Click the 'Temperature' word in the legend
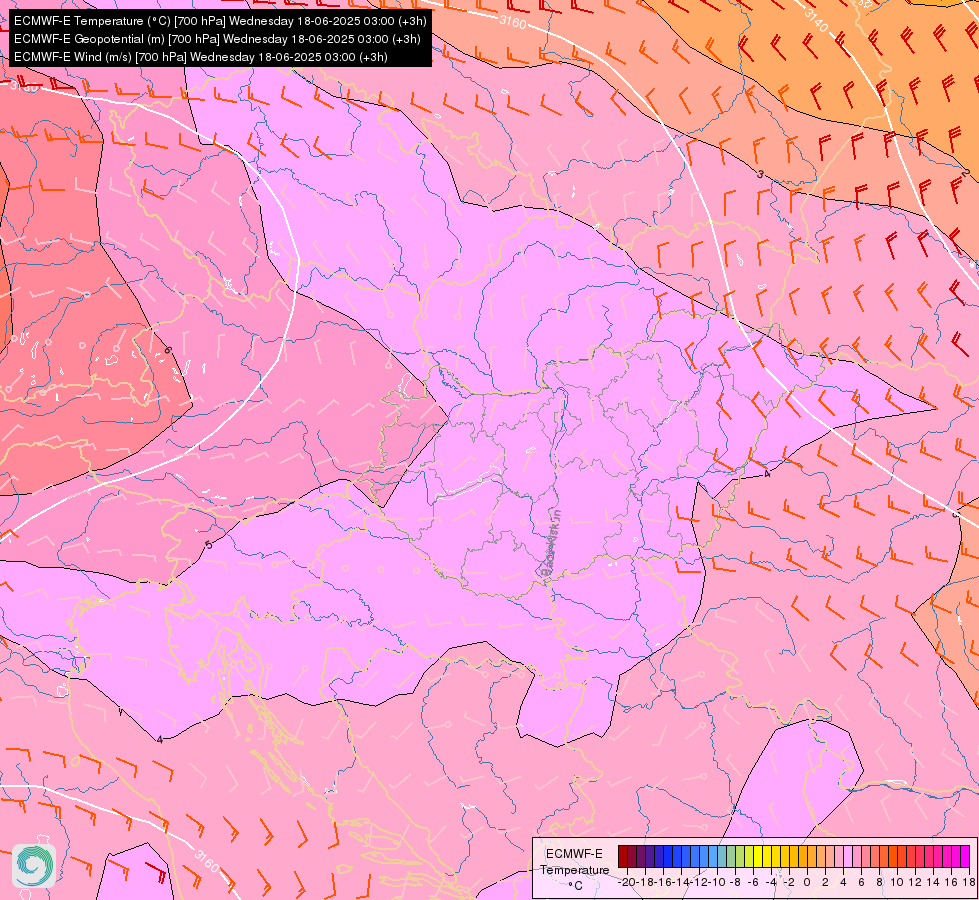 (574, 869)
